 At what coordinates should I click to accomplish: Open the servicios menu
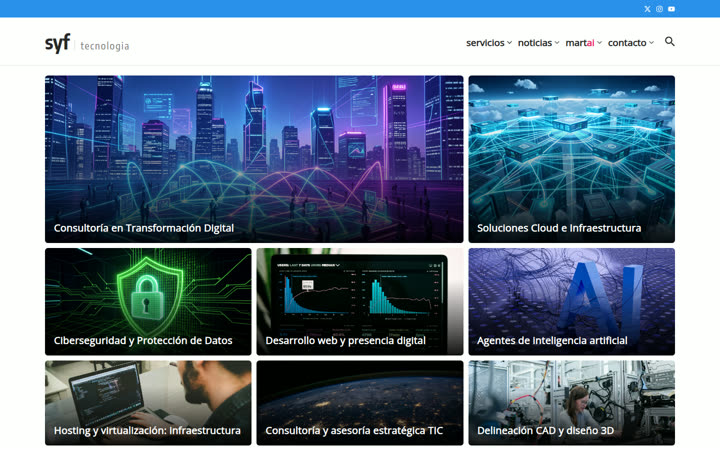[485, 43]
